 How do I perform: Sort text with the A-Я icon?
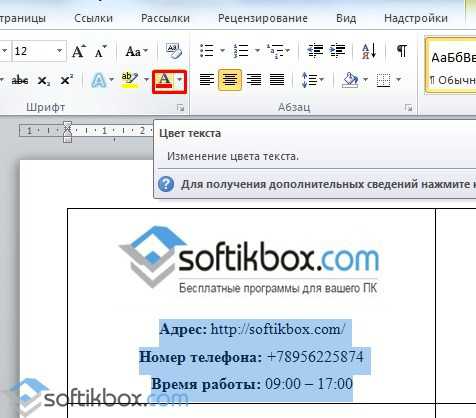click(369, 51)
